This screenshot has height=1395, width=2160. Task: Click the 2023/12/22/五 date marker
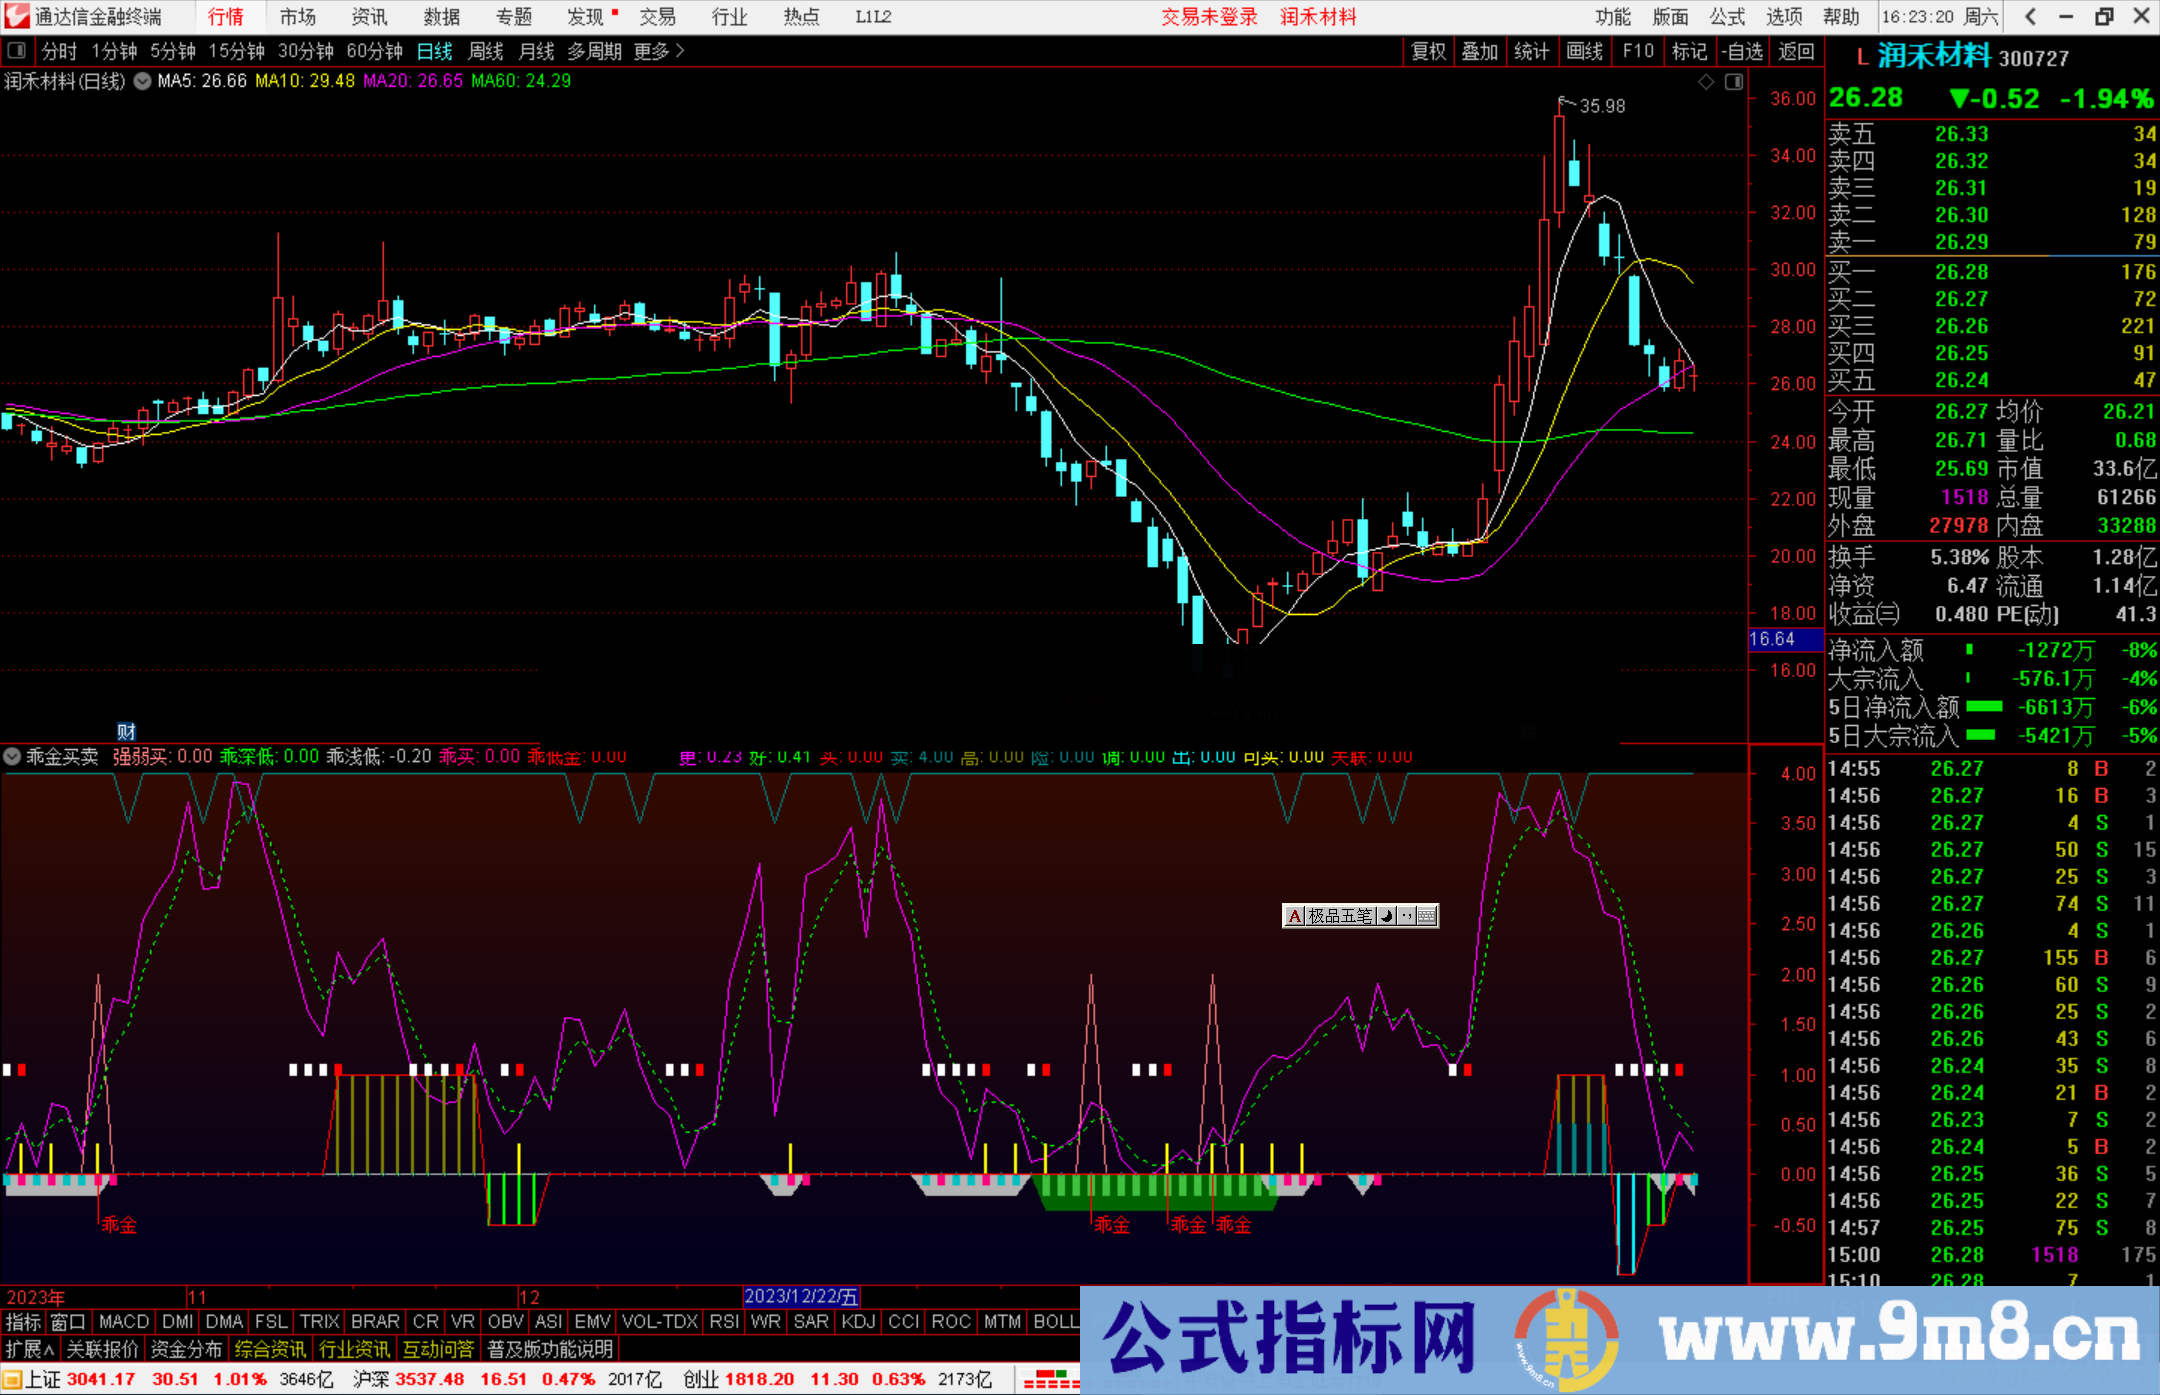[x=801, y=1296]
